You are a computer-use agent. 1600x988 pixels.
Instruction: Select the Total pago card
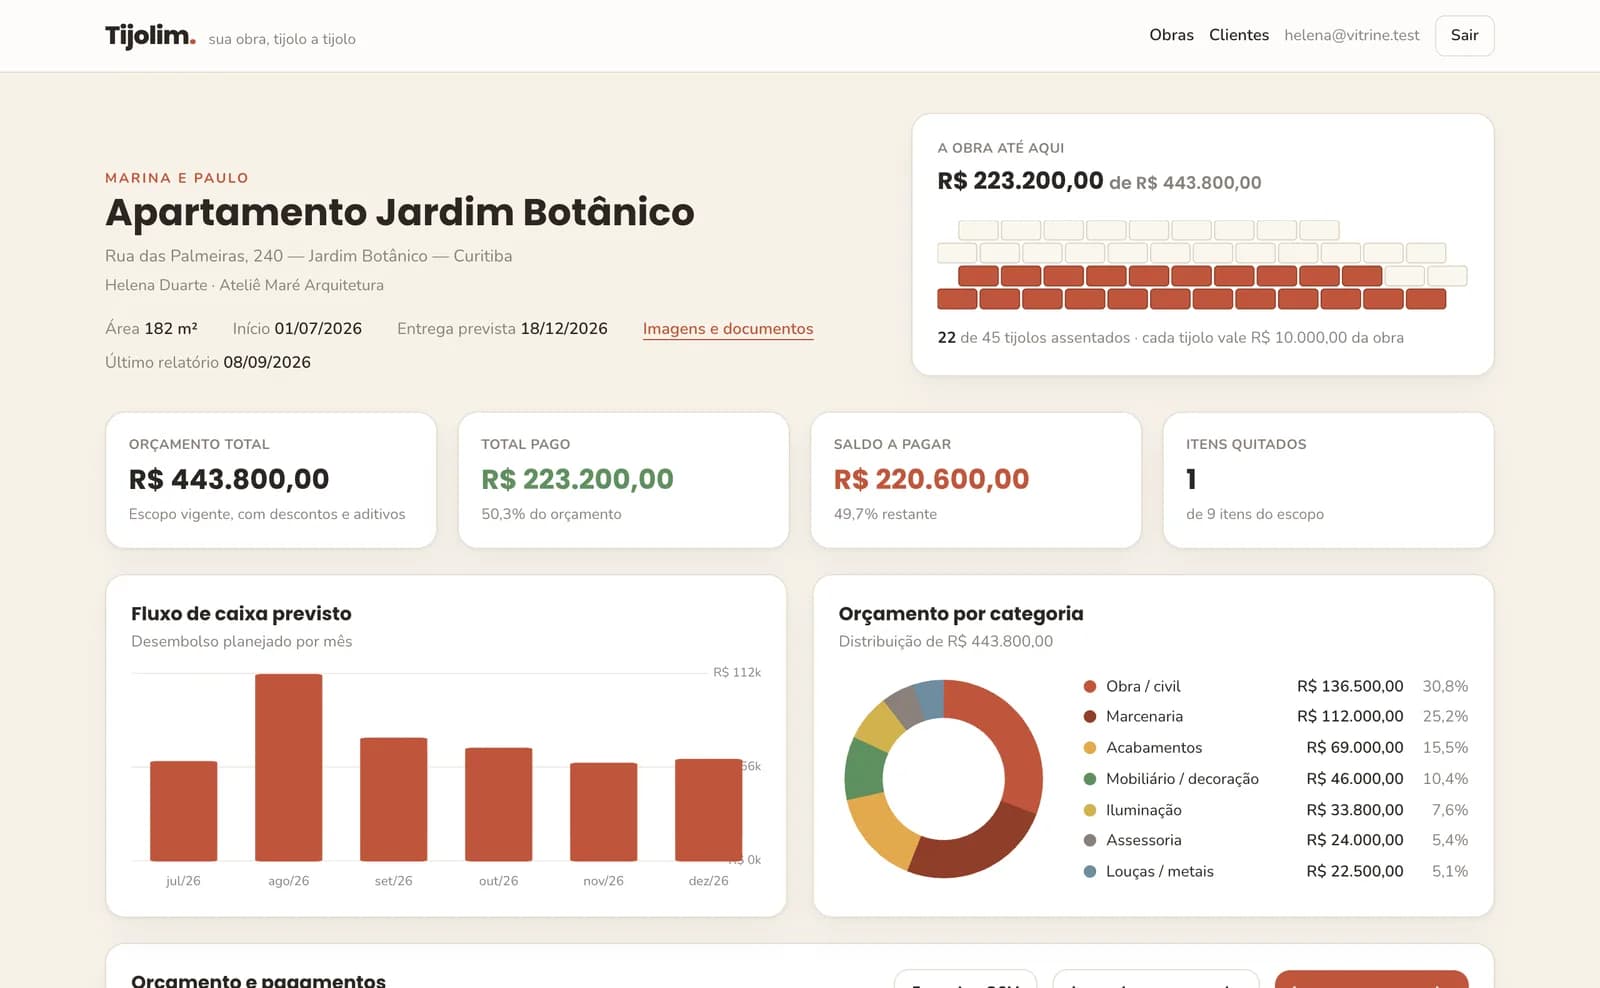point(623,480)
